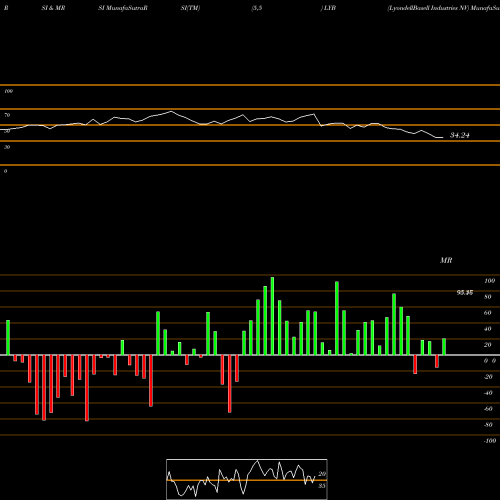Viewport: 500px width, 500px height.
Task: Click the 80 label on MR axis
Action: tap(488, 297)
